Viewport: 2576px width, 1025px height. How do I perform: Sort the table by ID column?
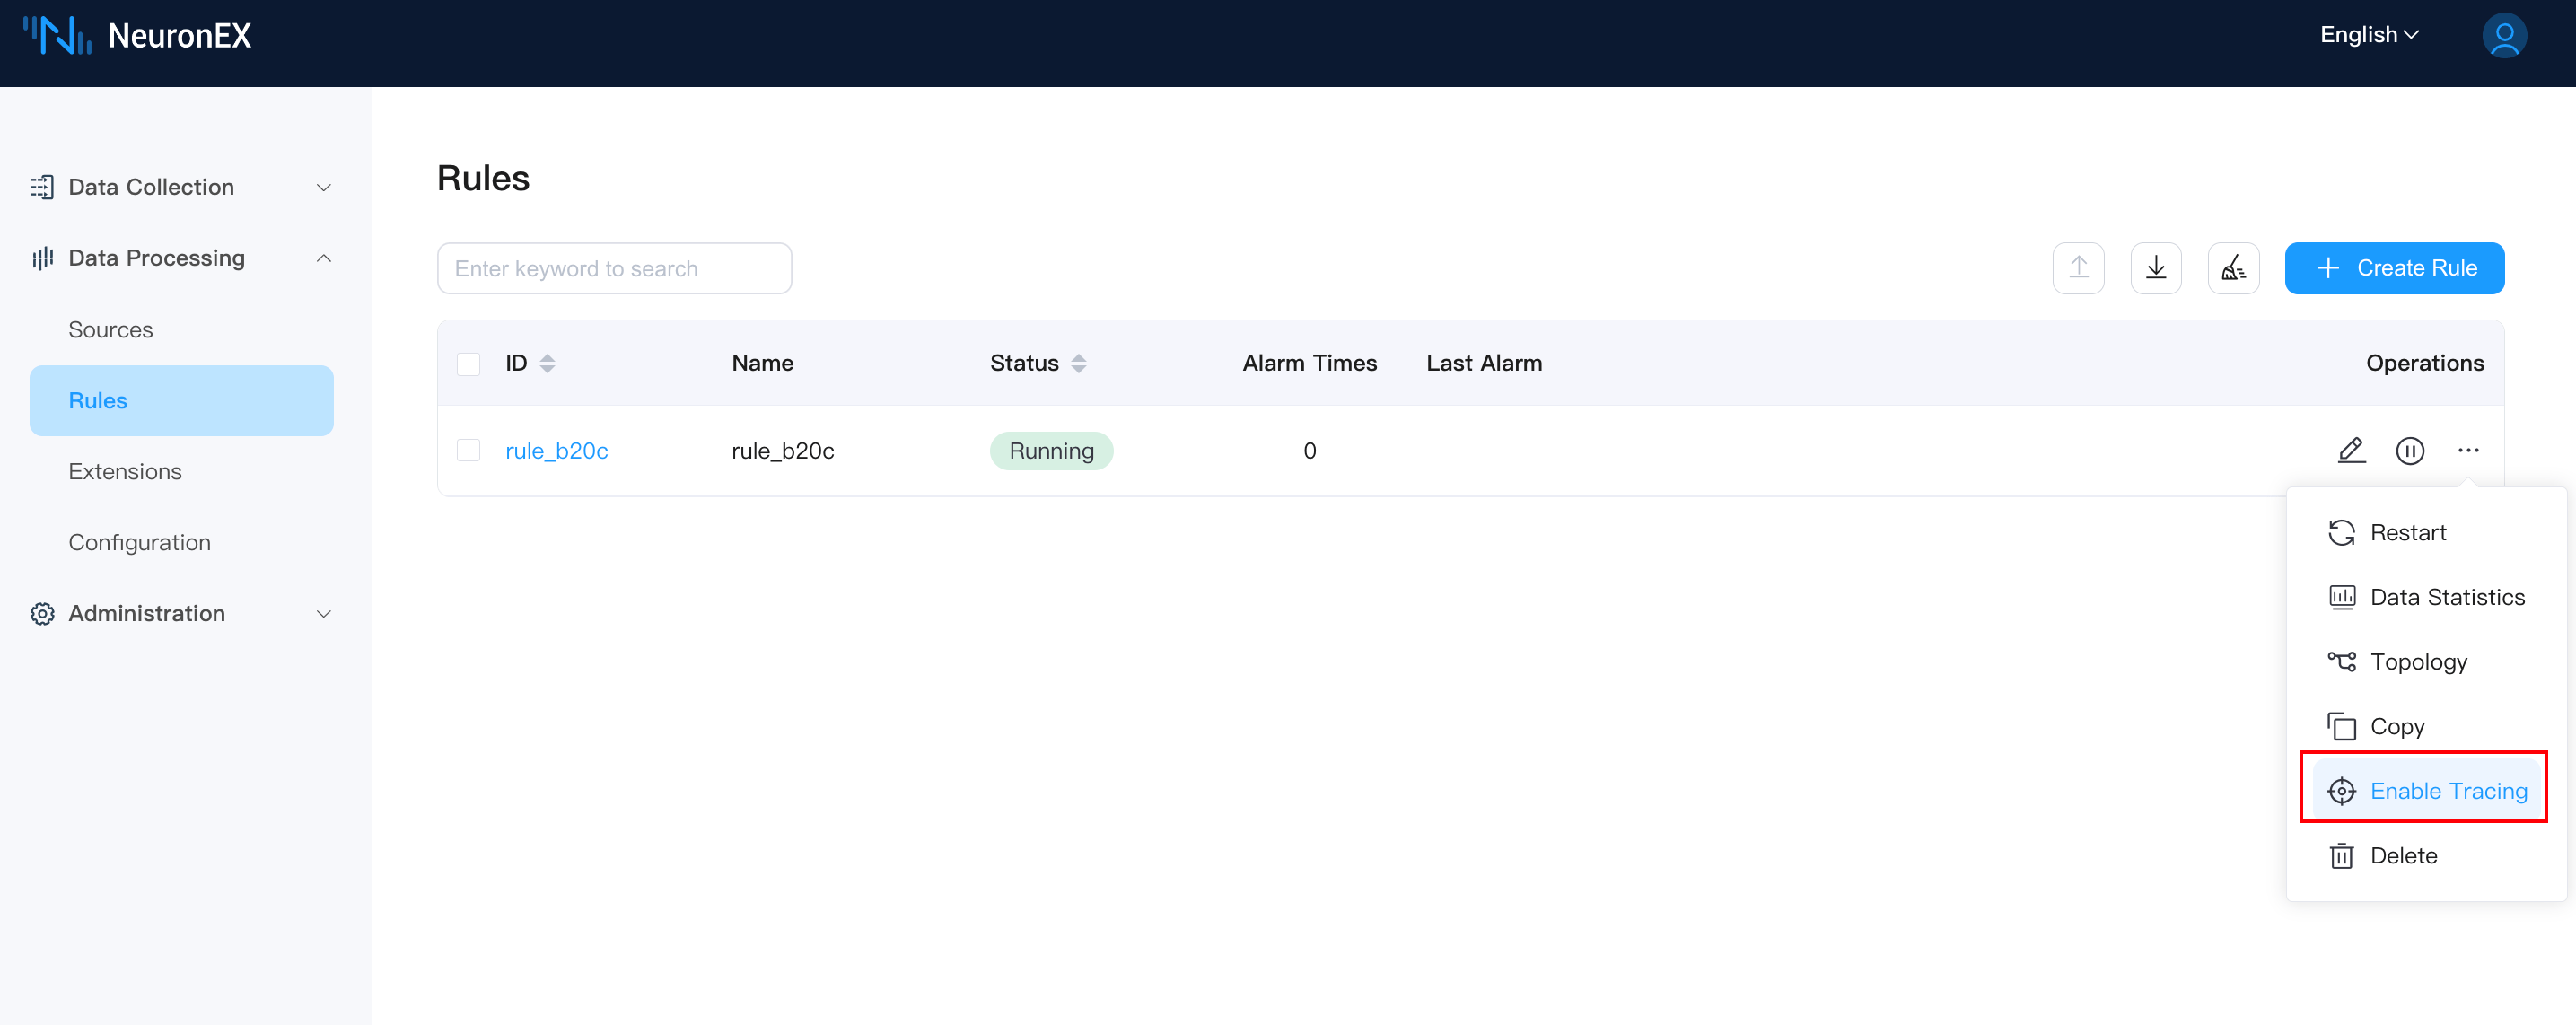547,363
